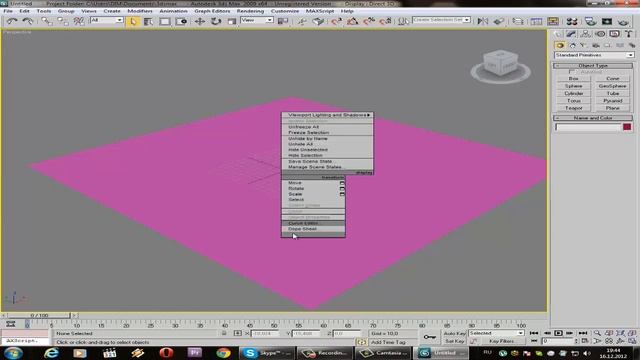Click the Rendered Frame Window icon
Image resolution: width=640 pixels, height=360 pixels.
(x=607, y=21)
